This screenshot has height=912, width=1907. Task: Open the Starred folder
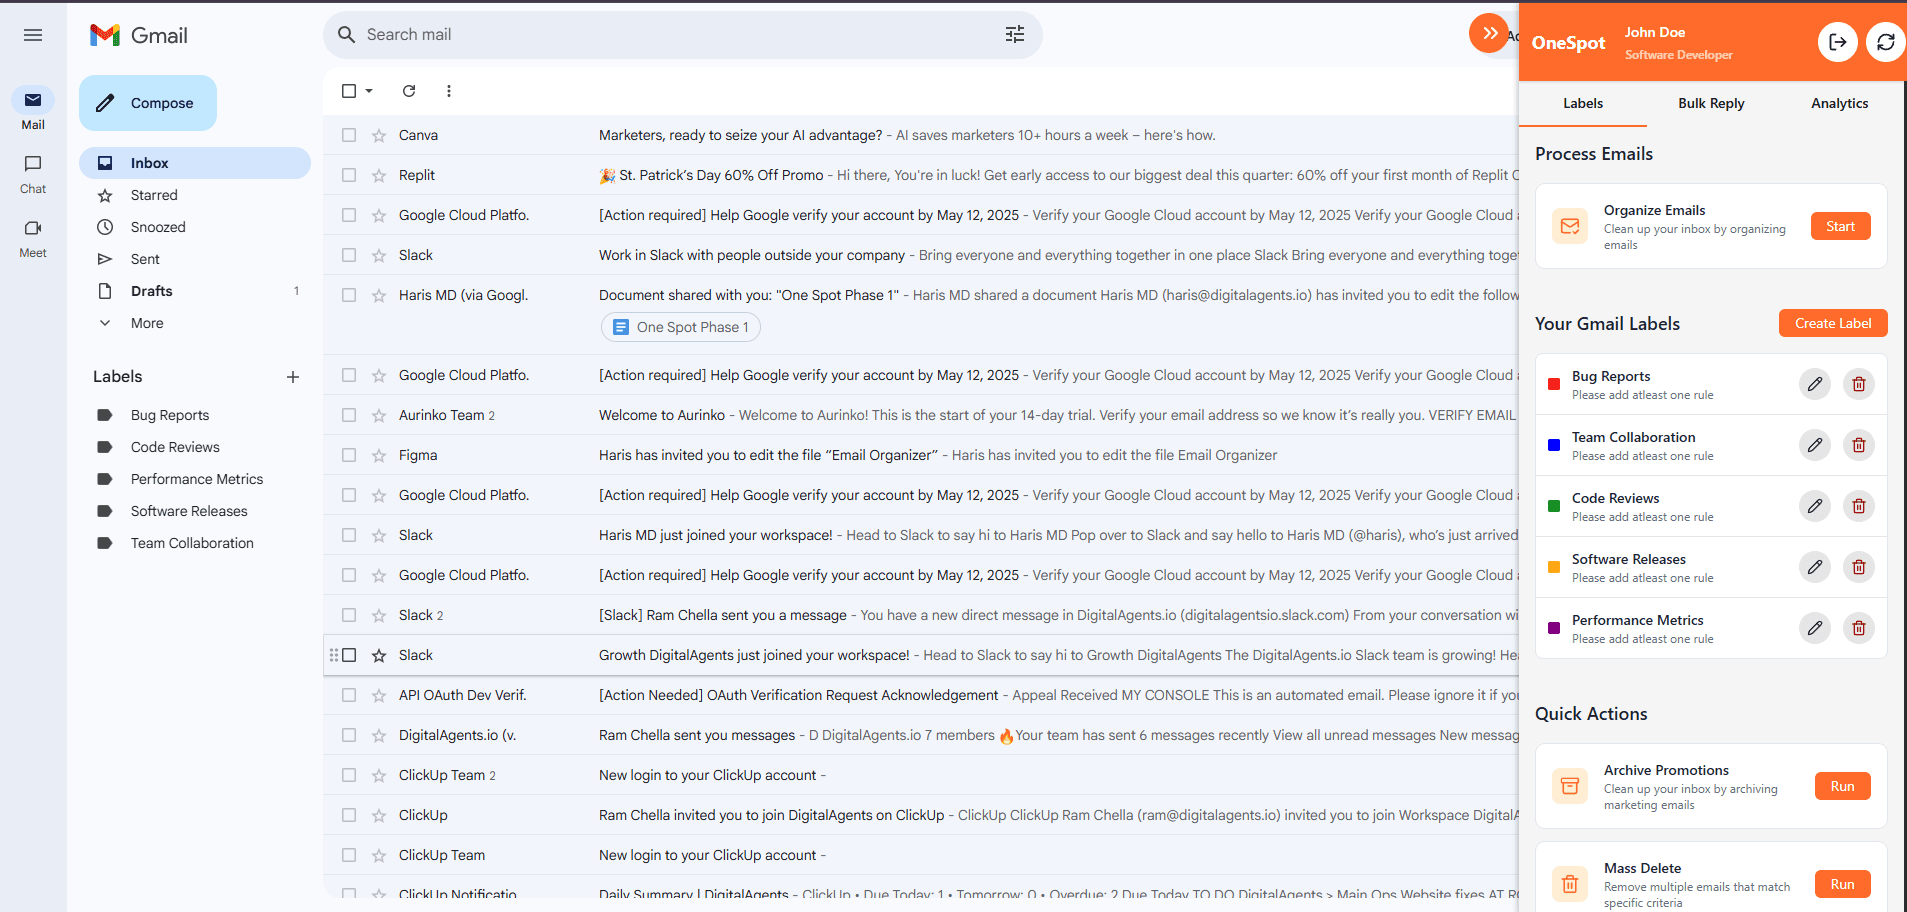coord(195,195)
